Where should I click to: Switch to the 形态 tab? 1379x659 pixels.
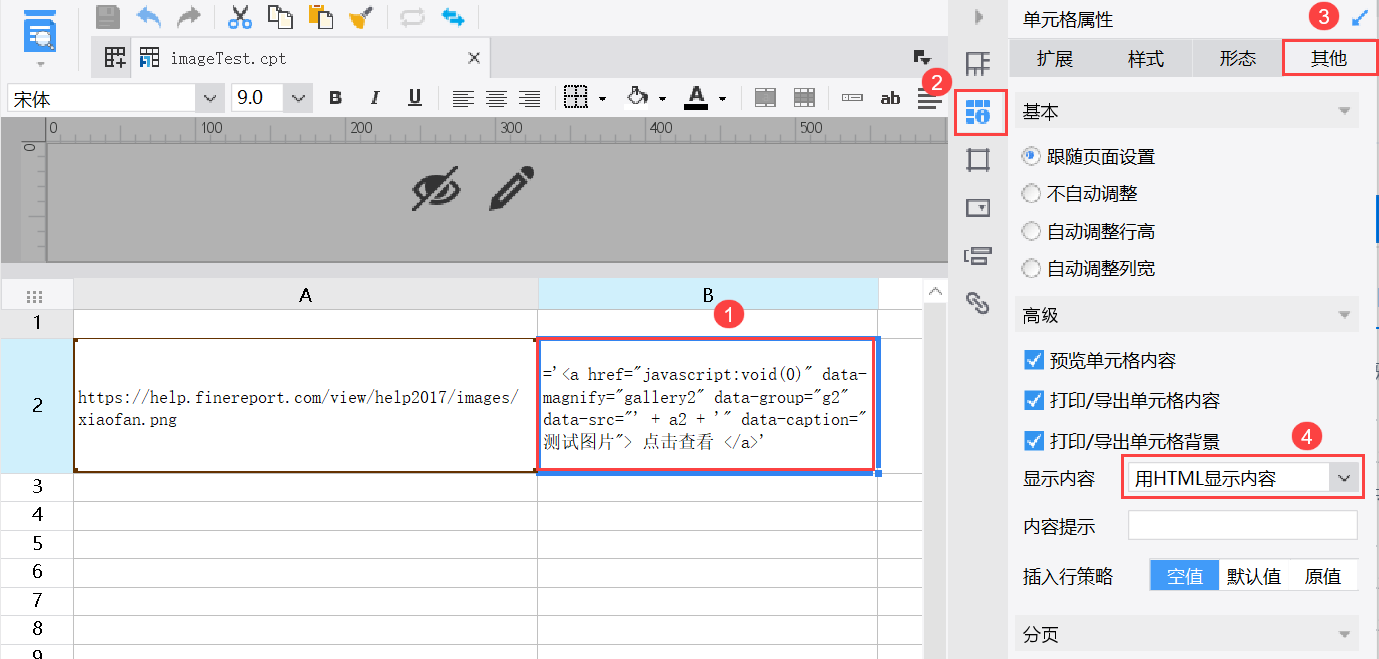click(x=1238, y=59)
